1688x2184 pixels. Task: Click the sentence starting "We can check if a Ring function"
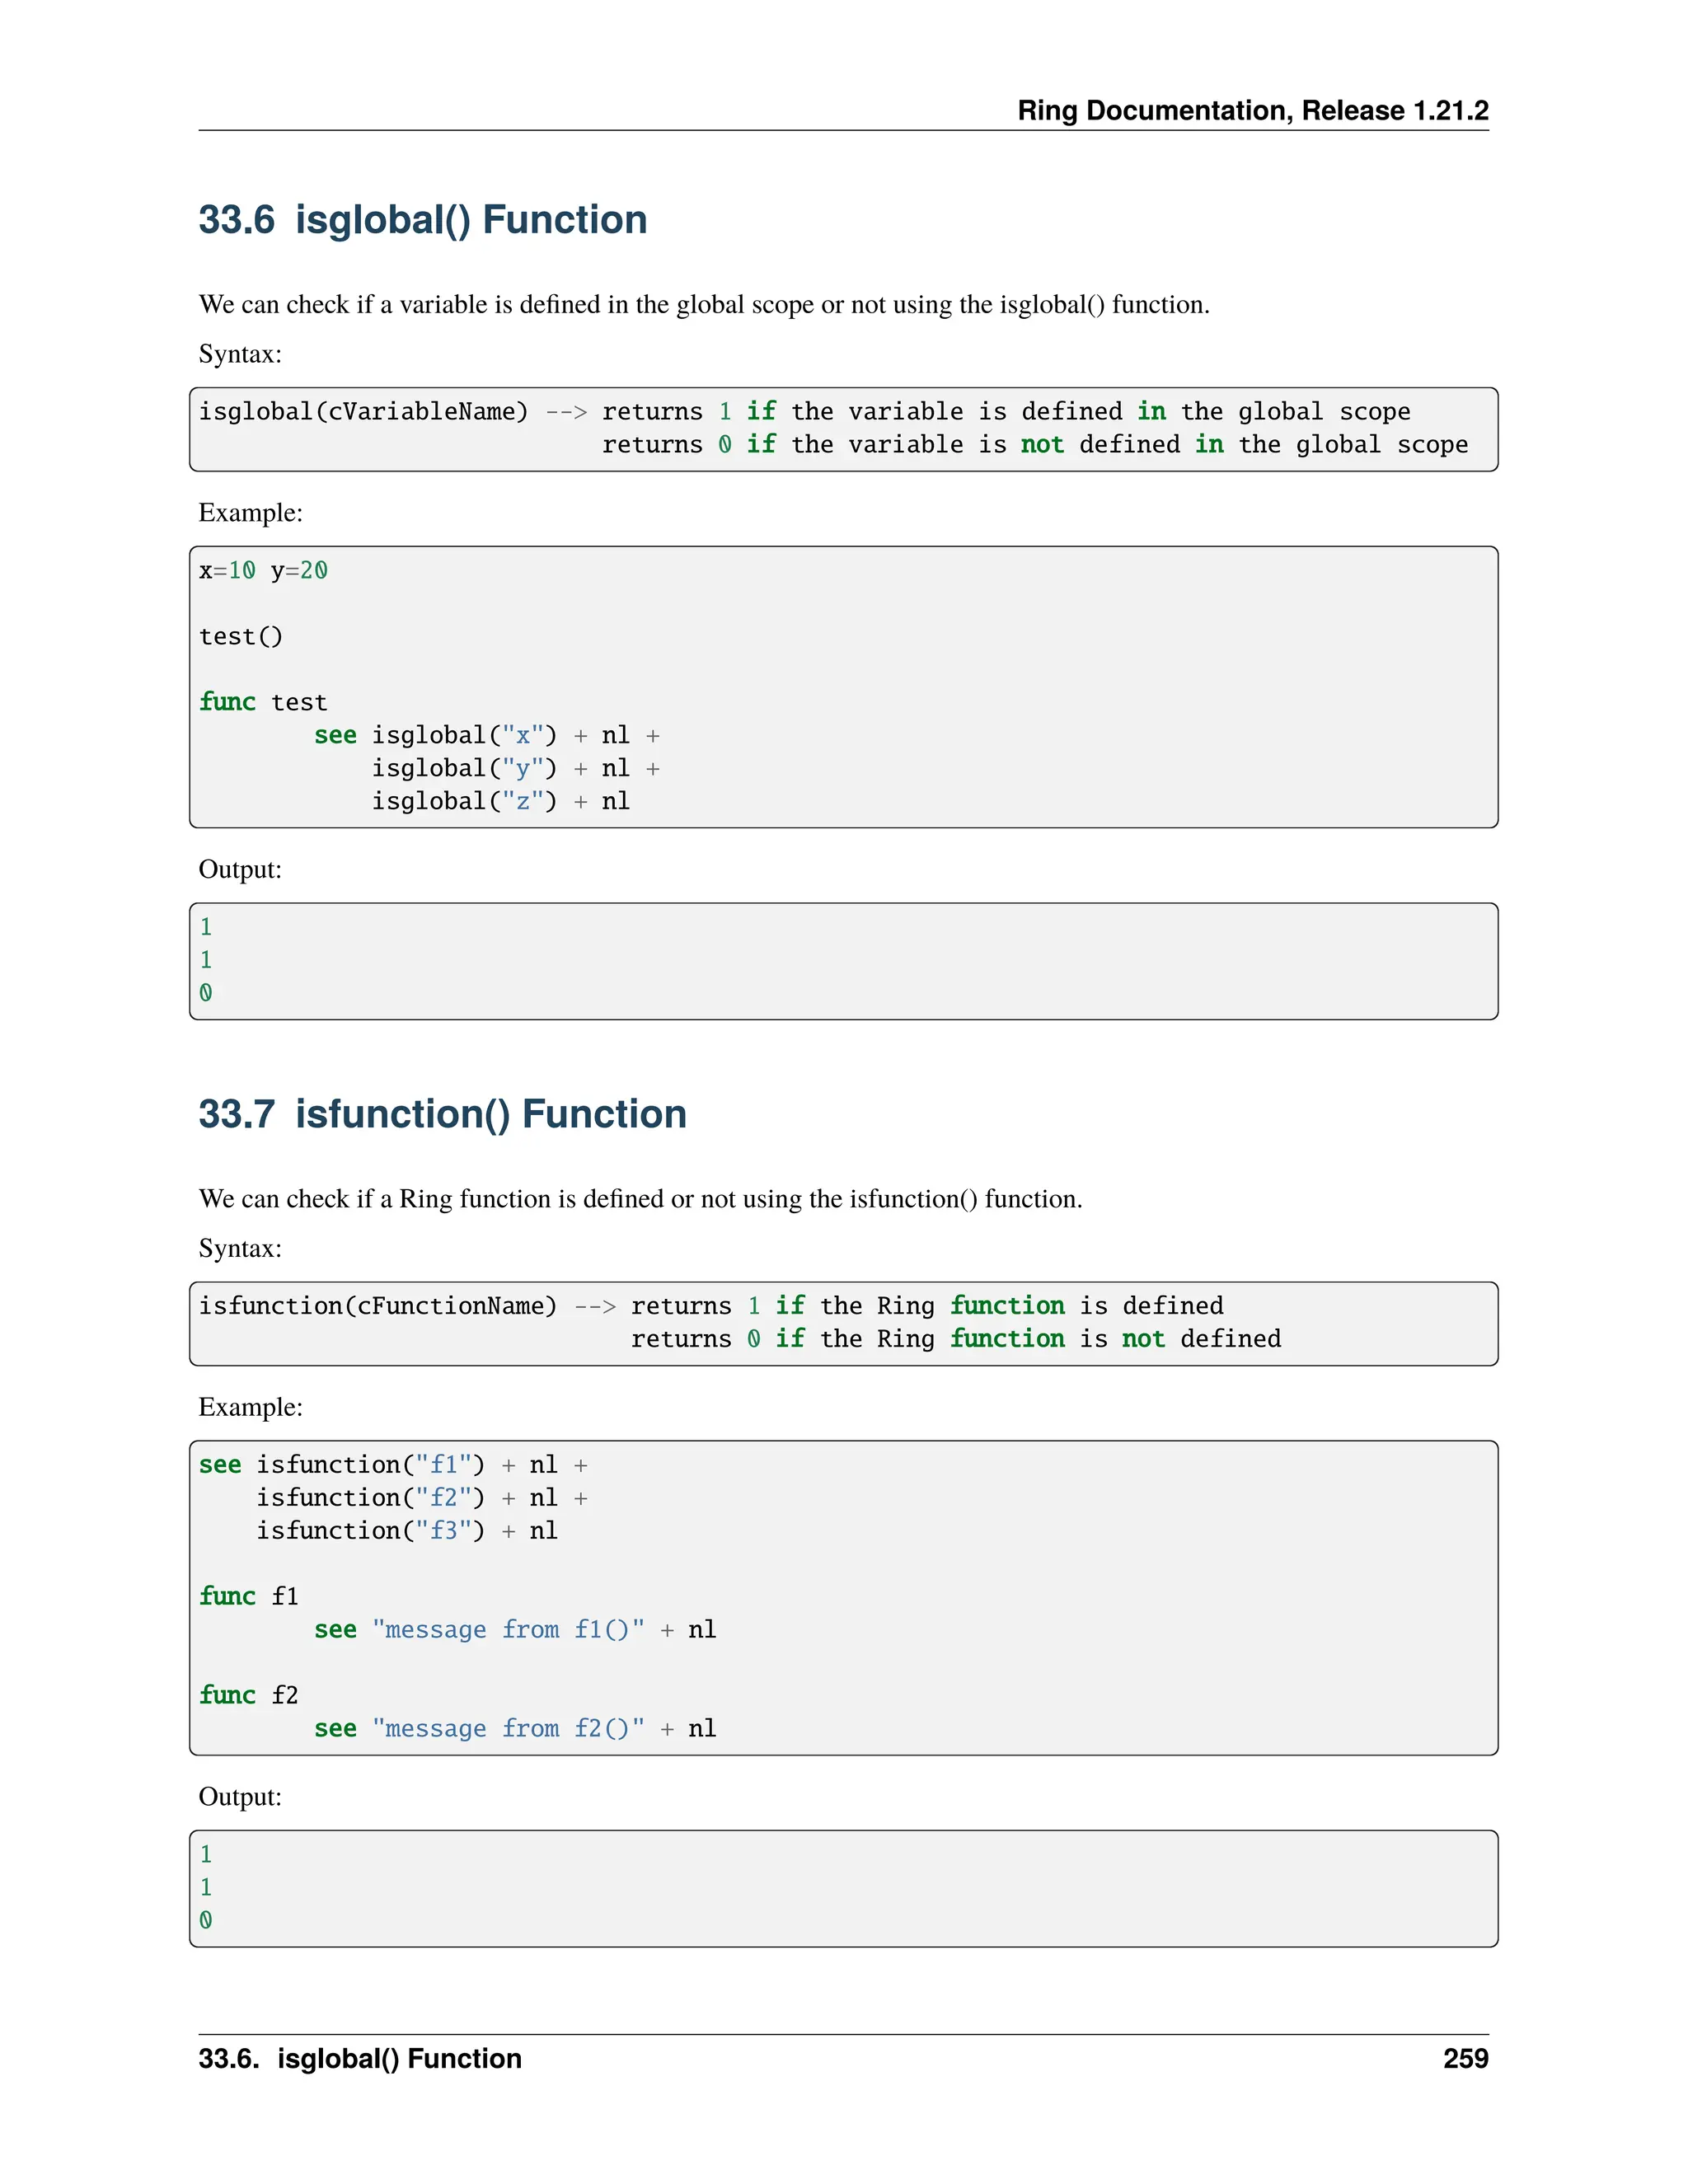coord(640,1199)
